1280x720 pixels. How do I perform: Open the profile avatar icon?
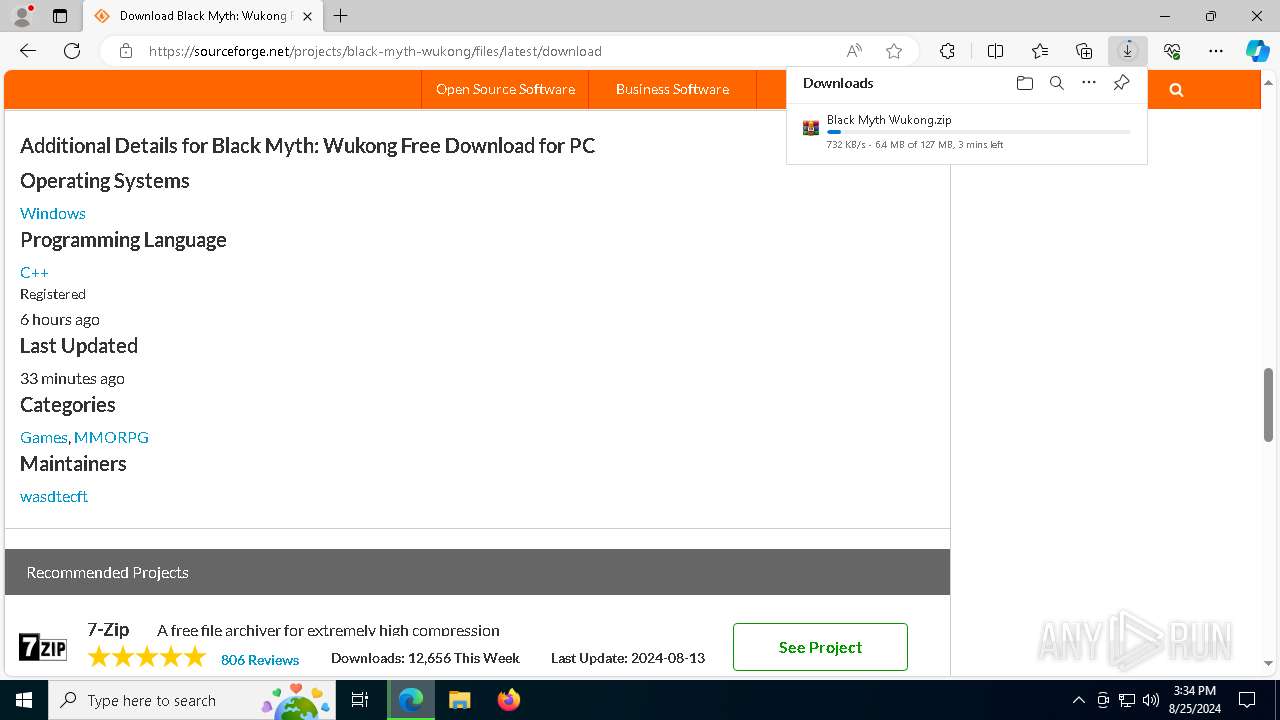(22, 16)
